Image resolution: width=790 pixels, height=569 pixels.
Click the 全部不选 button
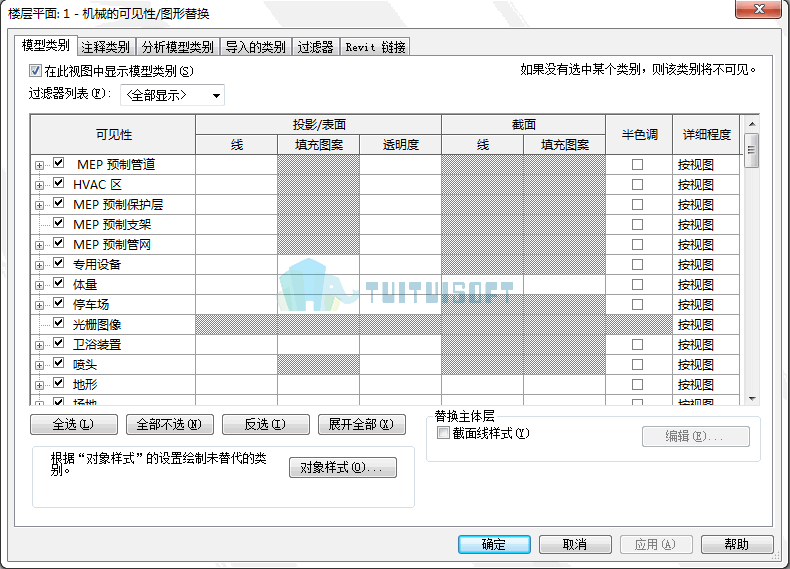point(169,424)
